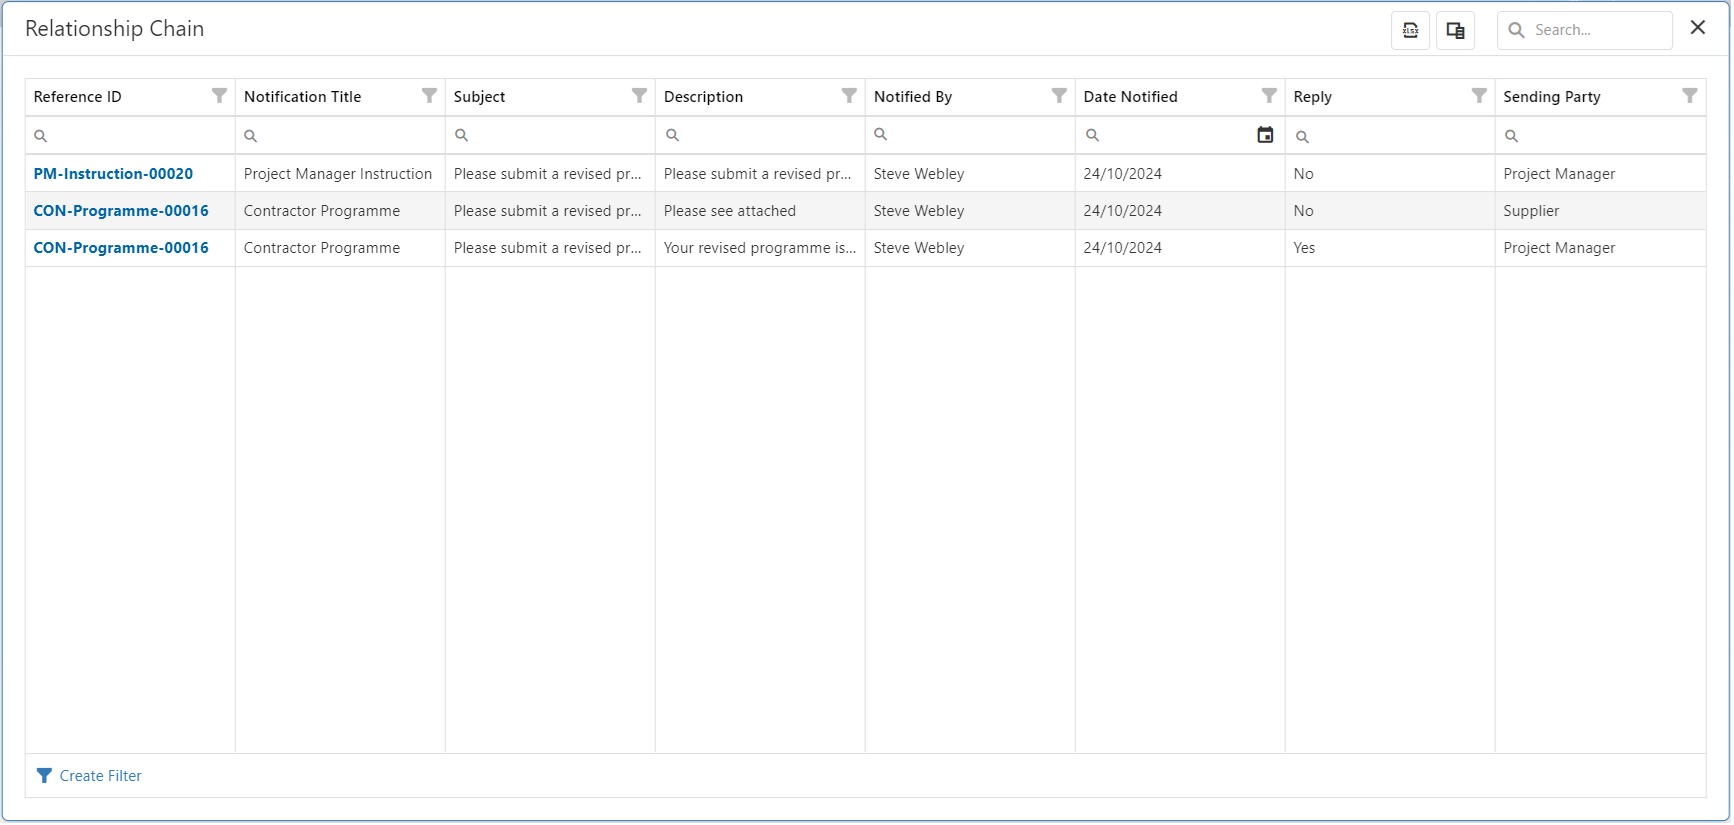Select the 'Please see attached' description cell
This screenshot has height=825, width=1734.
click(x=760, y=211)
